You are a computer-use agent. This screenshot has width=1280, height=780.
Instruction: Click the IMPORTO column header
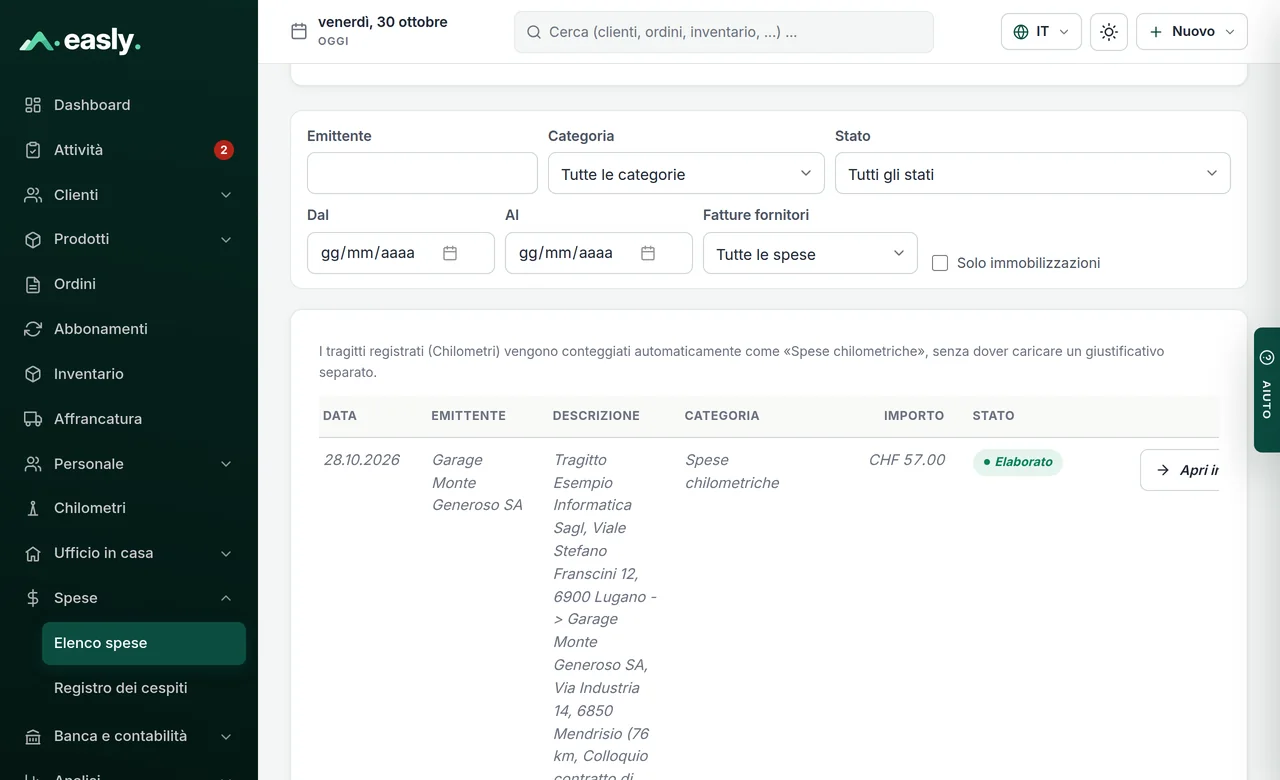[x=914, y=415]
